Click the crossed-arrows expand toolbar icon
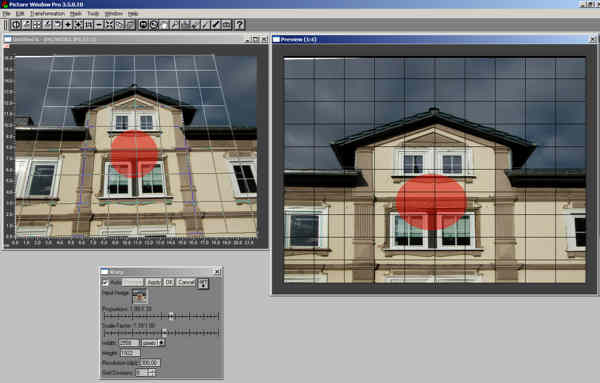The width and height of the screenshot is (600, 383). (x=109, y=25)
